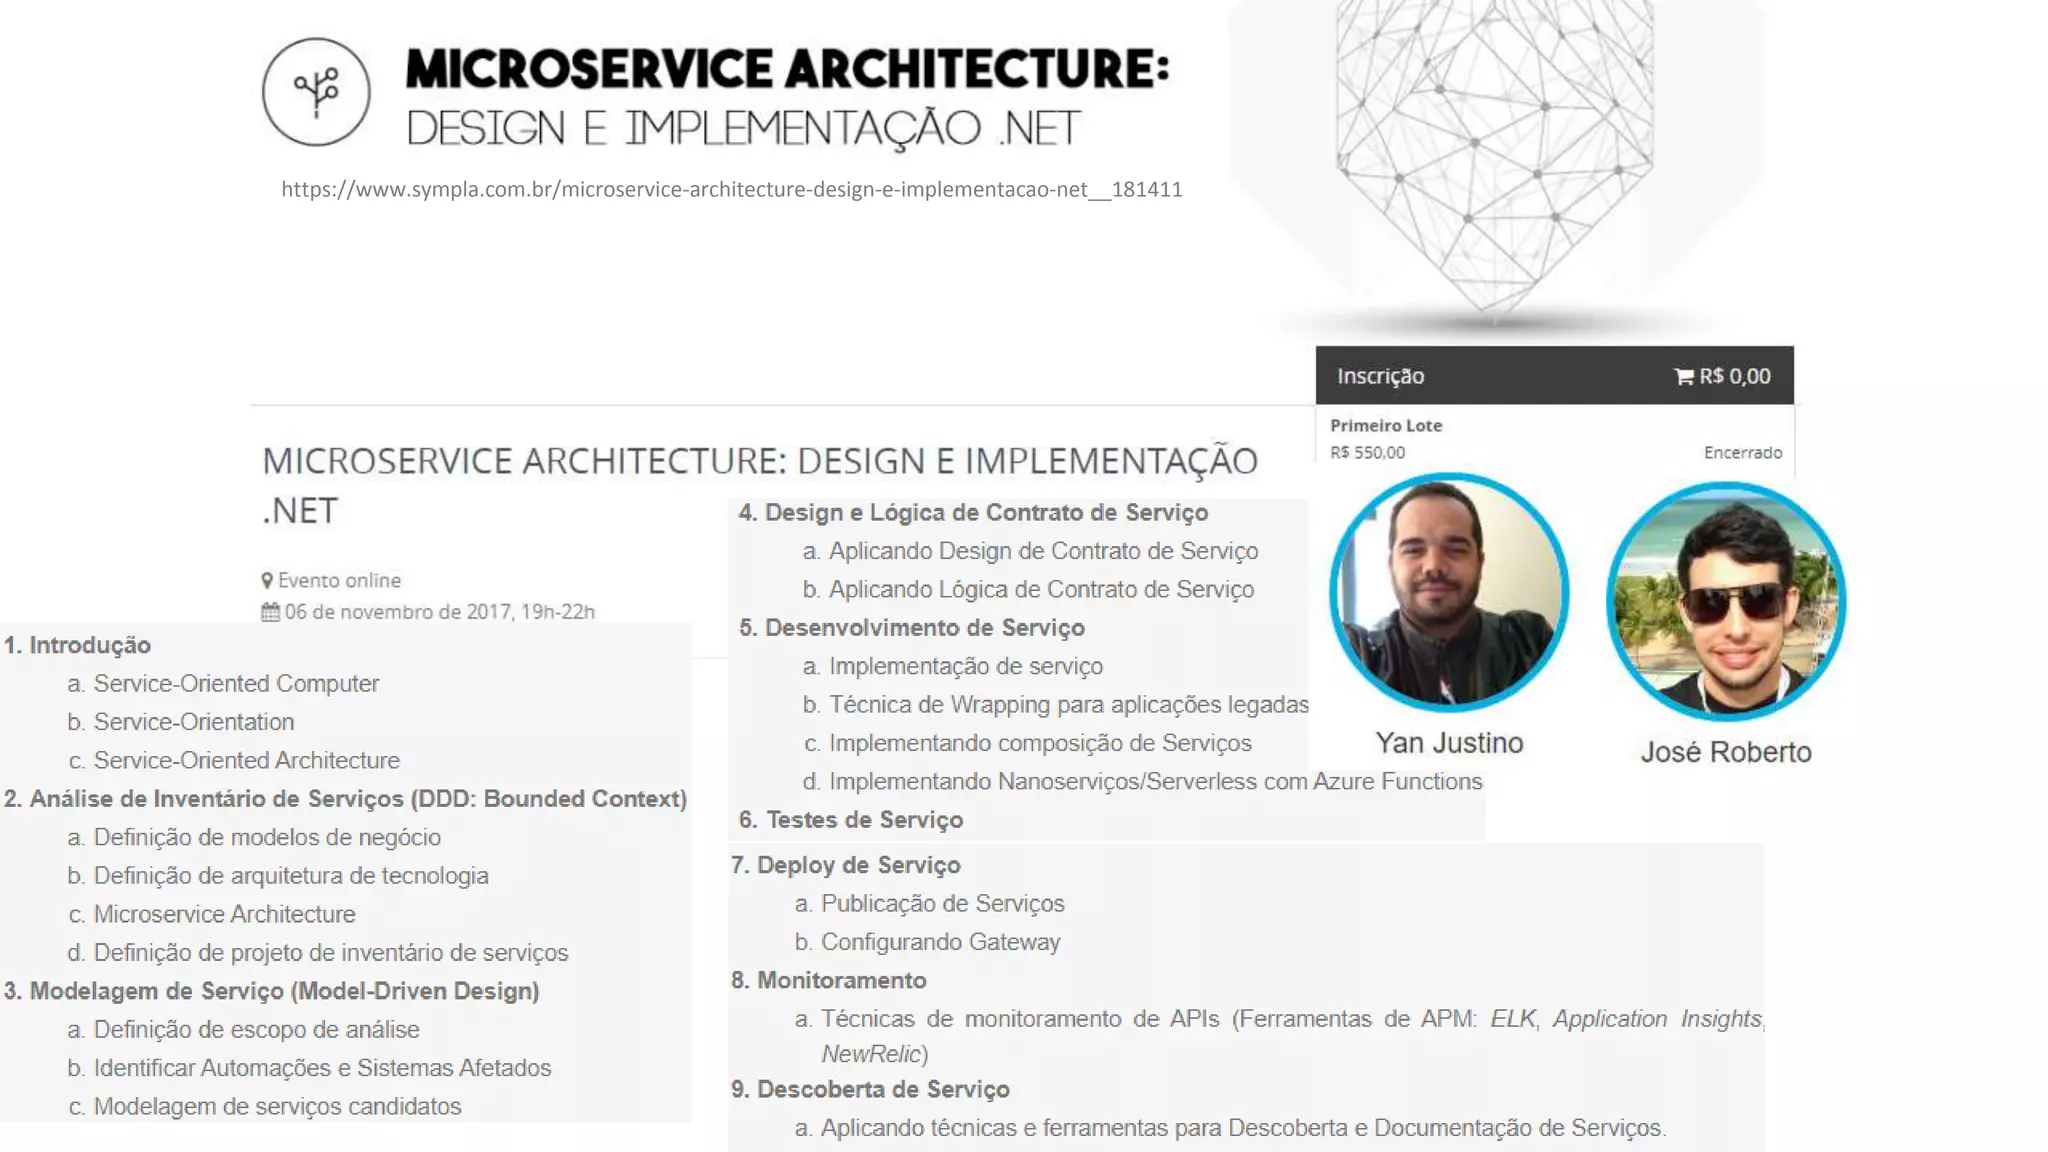
Task: Click 'Implementando Nanoserviços/Serverless com Azure Functions'
Action: [x=1155, y=782]
